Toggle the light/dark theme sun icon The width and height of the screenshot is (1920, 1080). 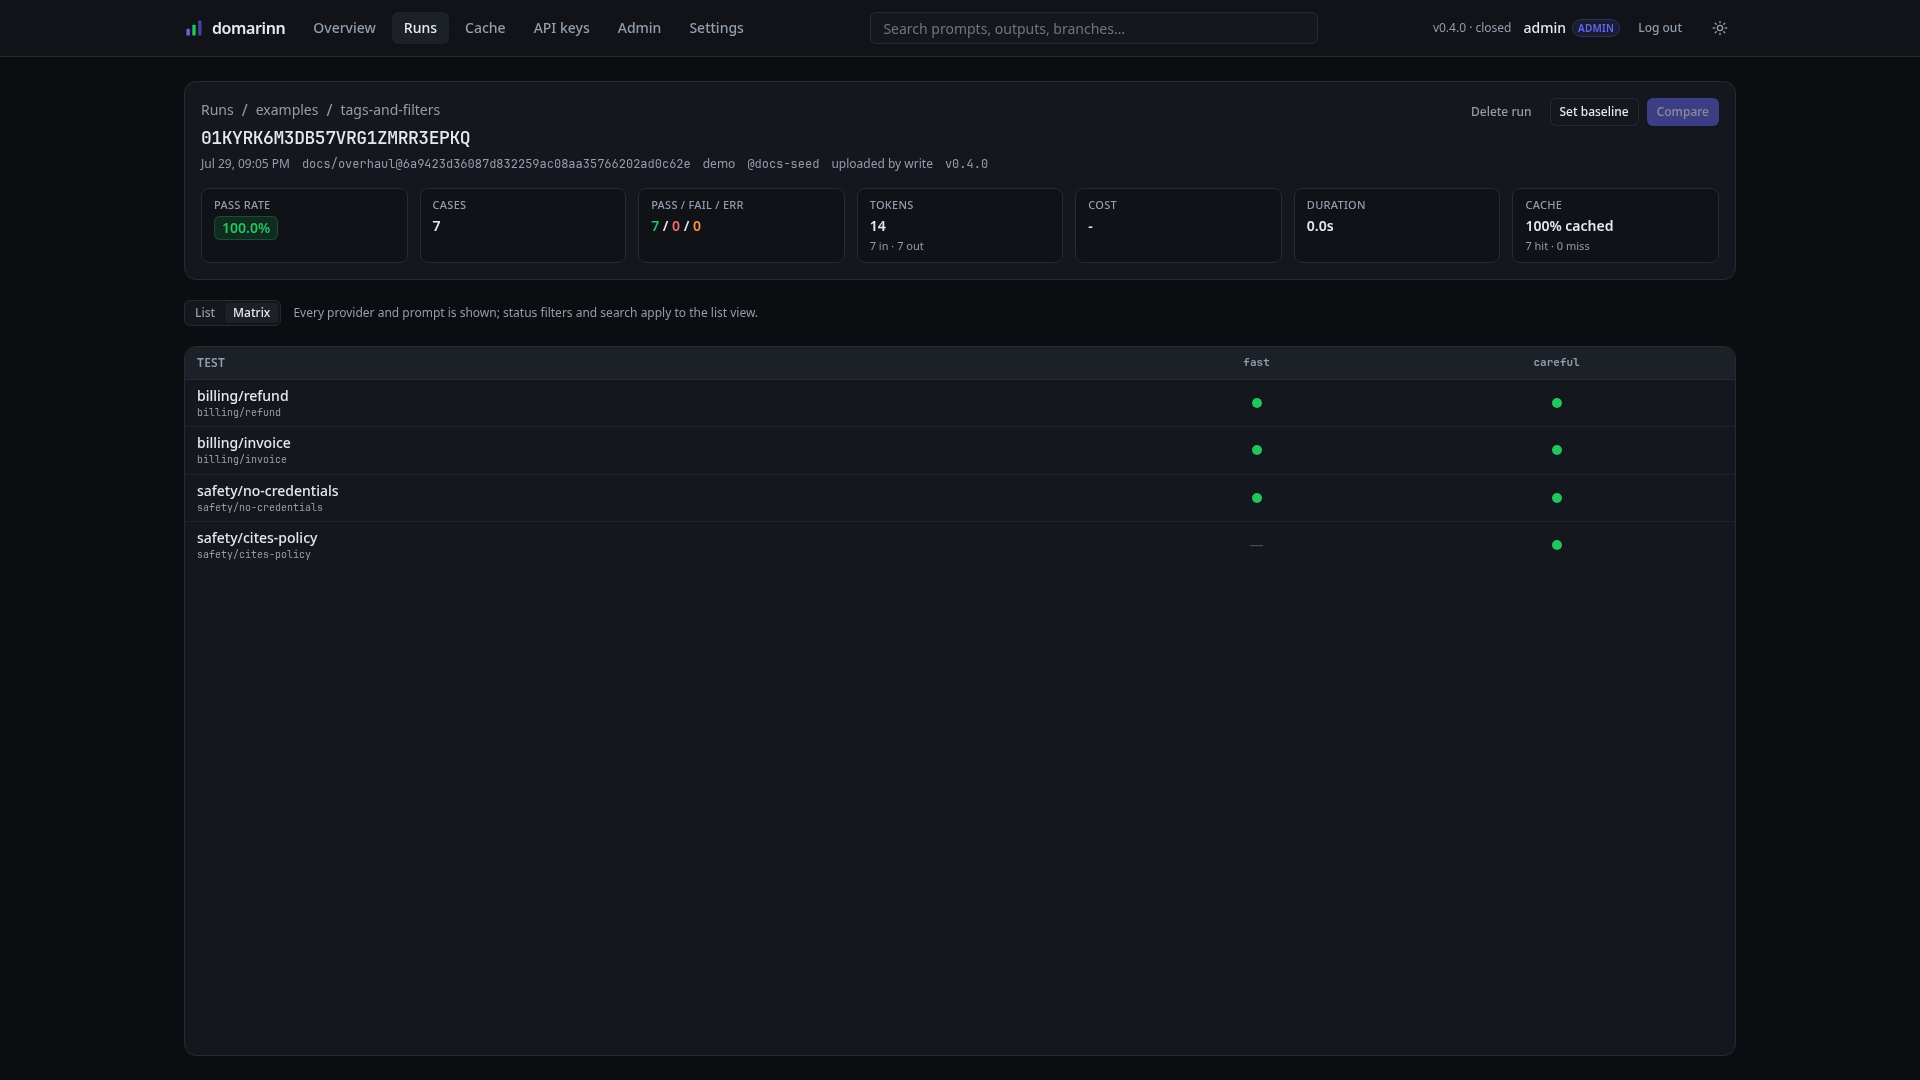point(1720,28)
